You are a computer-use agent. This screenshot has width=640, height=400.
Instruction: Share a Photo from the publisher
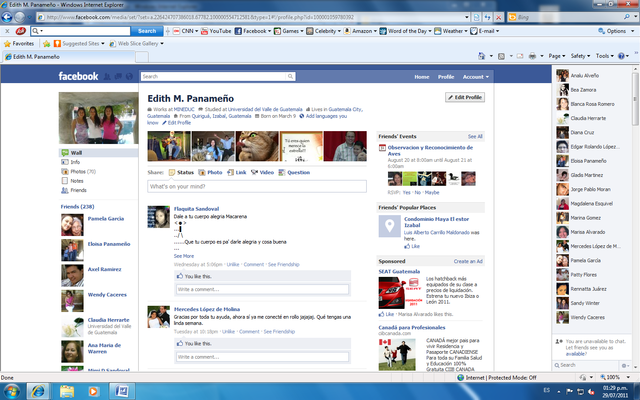211,173
